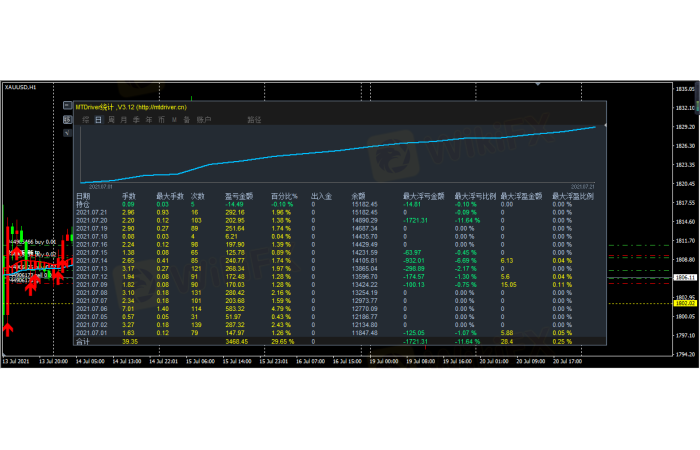Click the 百分比% column header

284,196
